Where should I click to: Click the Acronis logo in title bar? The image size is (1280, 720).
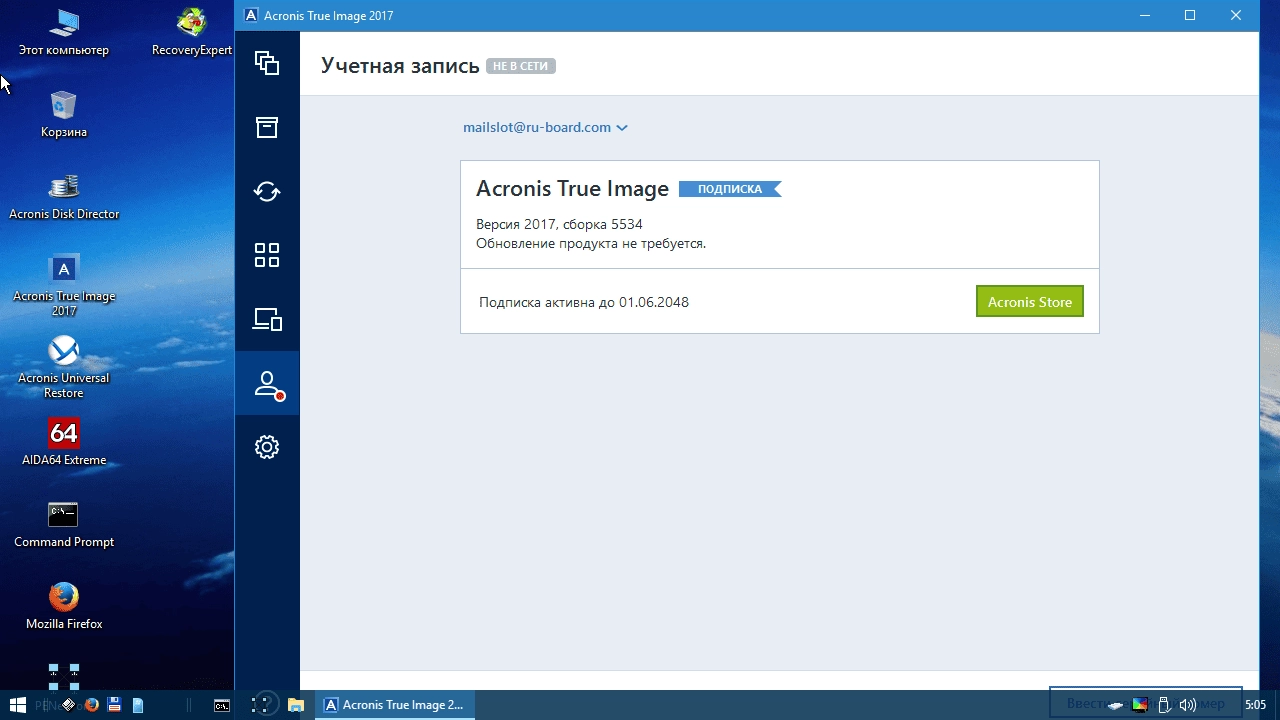click(251, 15)
